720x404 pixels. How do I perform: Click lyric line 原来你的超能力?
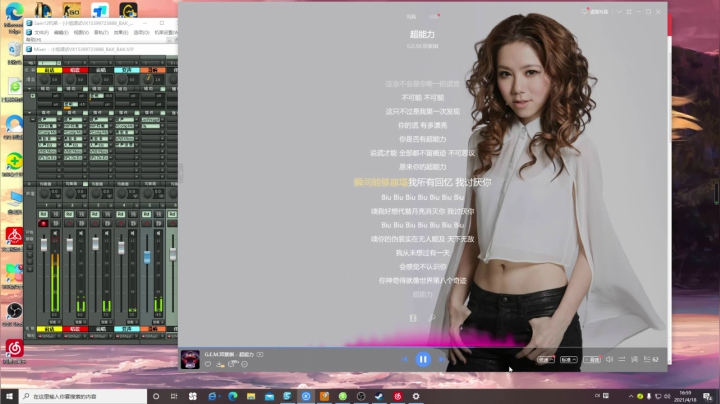(x=422, y=167)
